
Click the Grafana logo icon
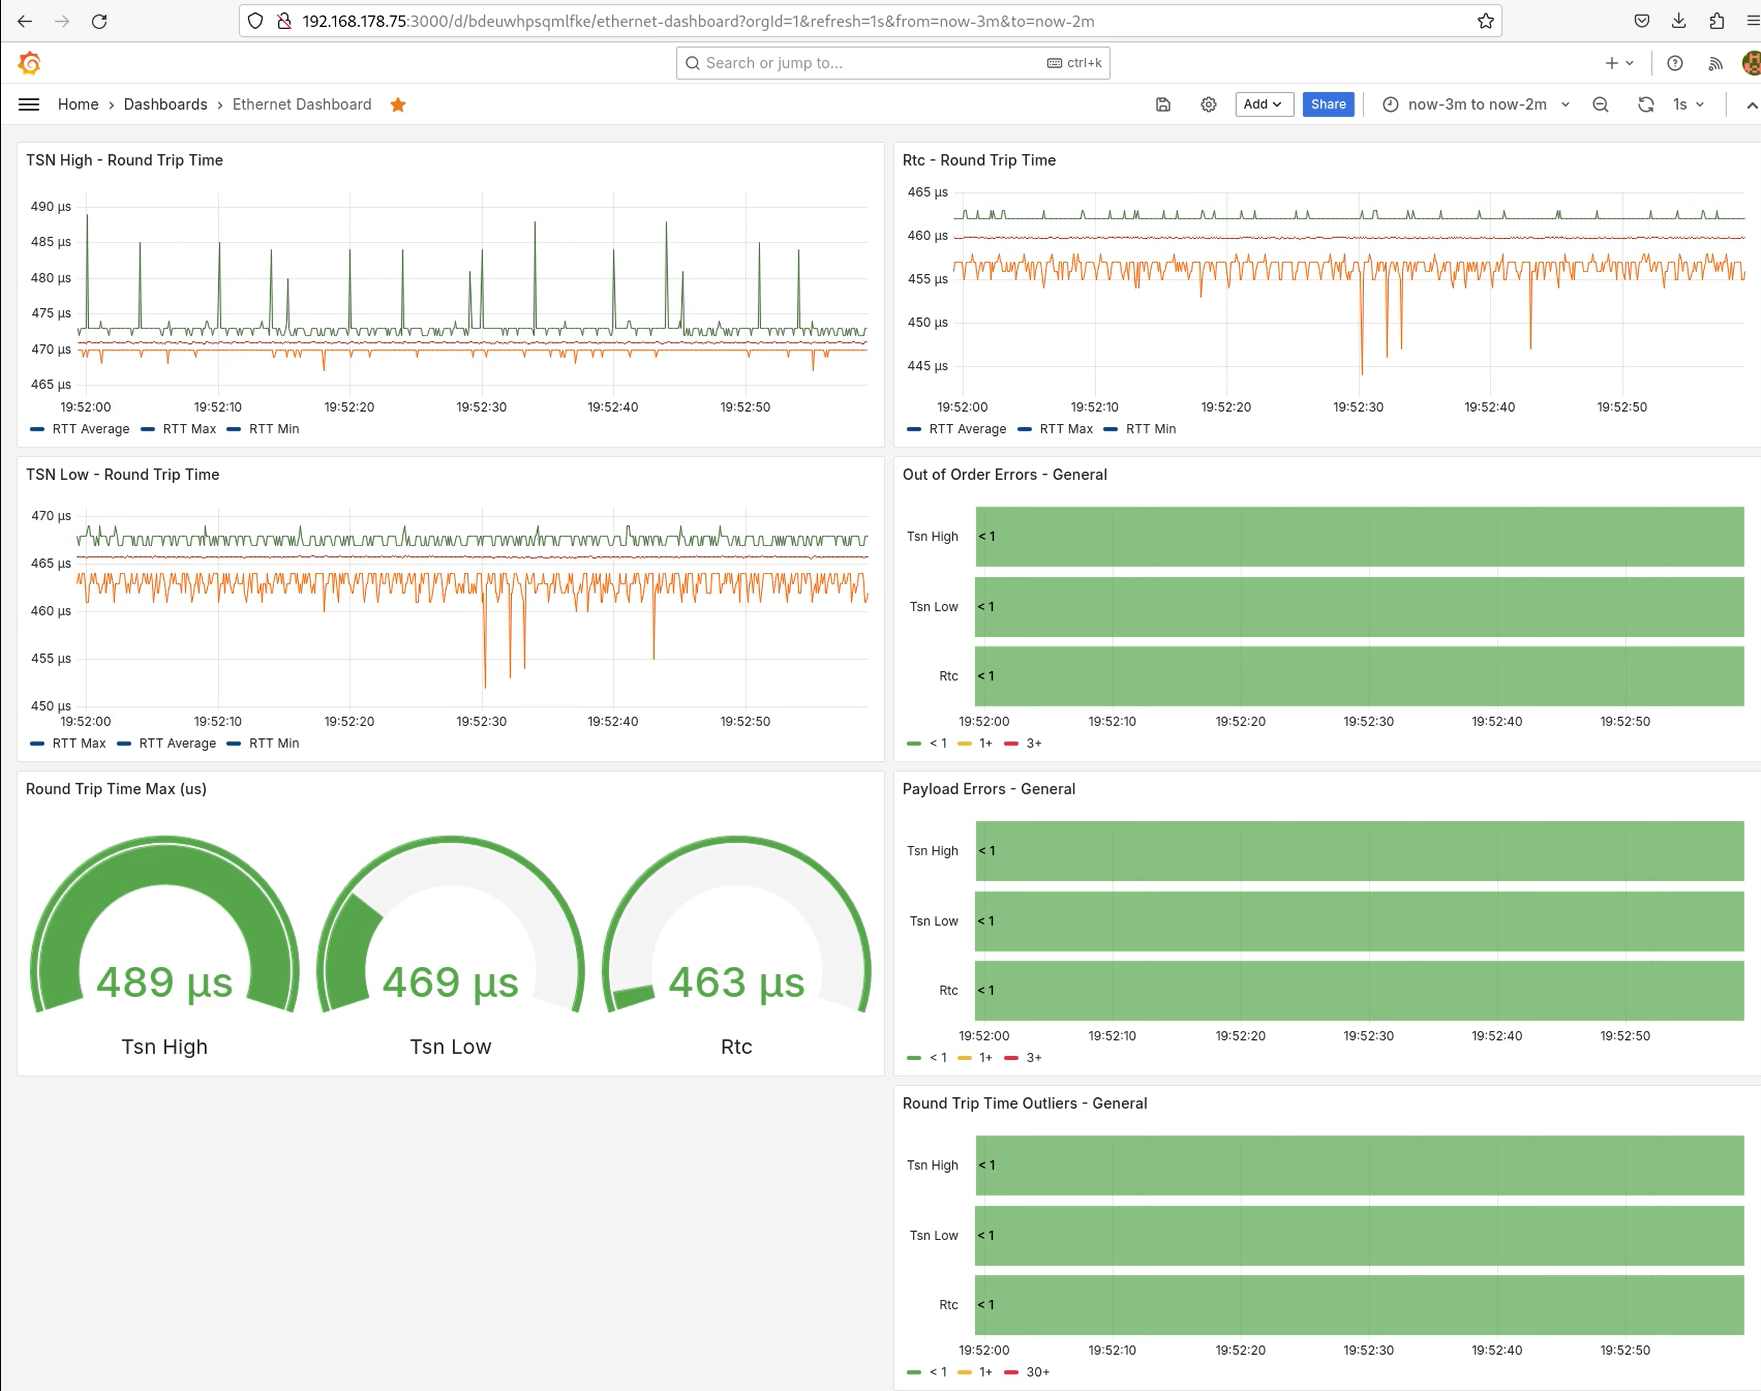click(x=29, y=63)
